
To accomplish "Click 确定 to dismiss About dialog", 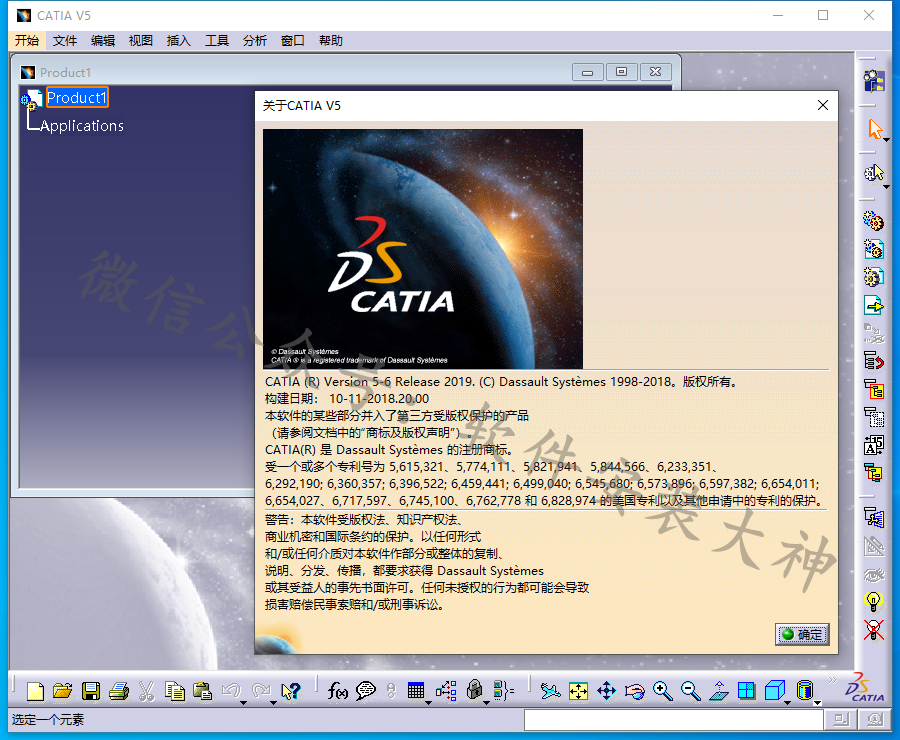I will click(x=802, y=634).
